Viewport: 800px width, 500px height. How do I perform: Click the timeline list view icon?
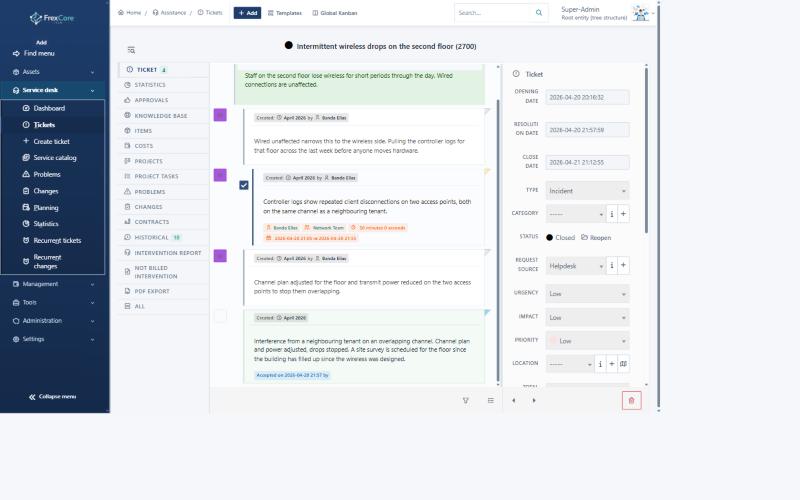[x=491, y=401]
